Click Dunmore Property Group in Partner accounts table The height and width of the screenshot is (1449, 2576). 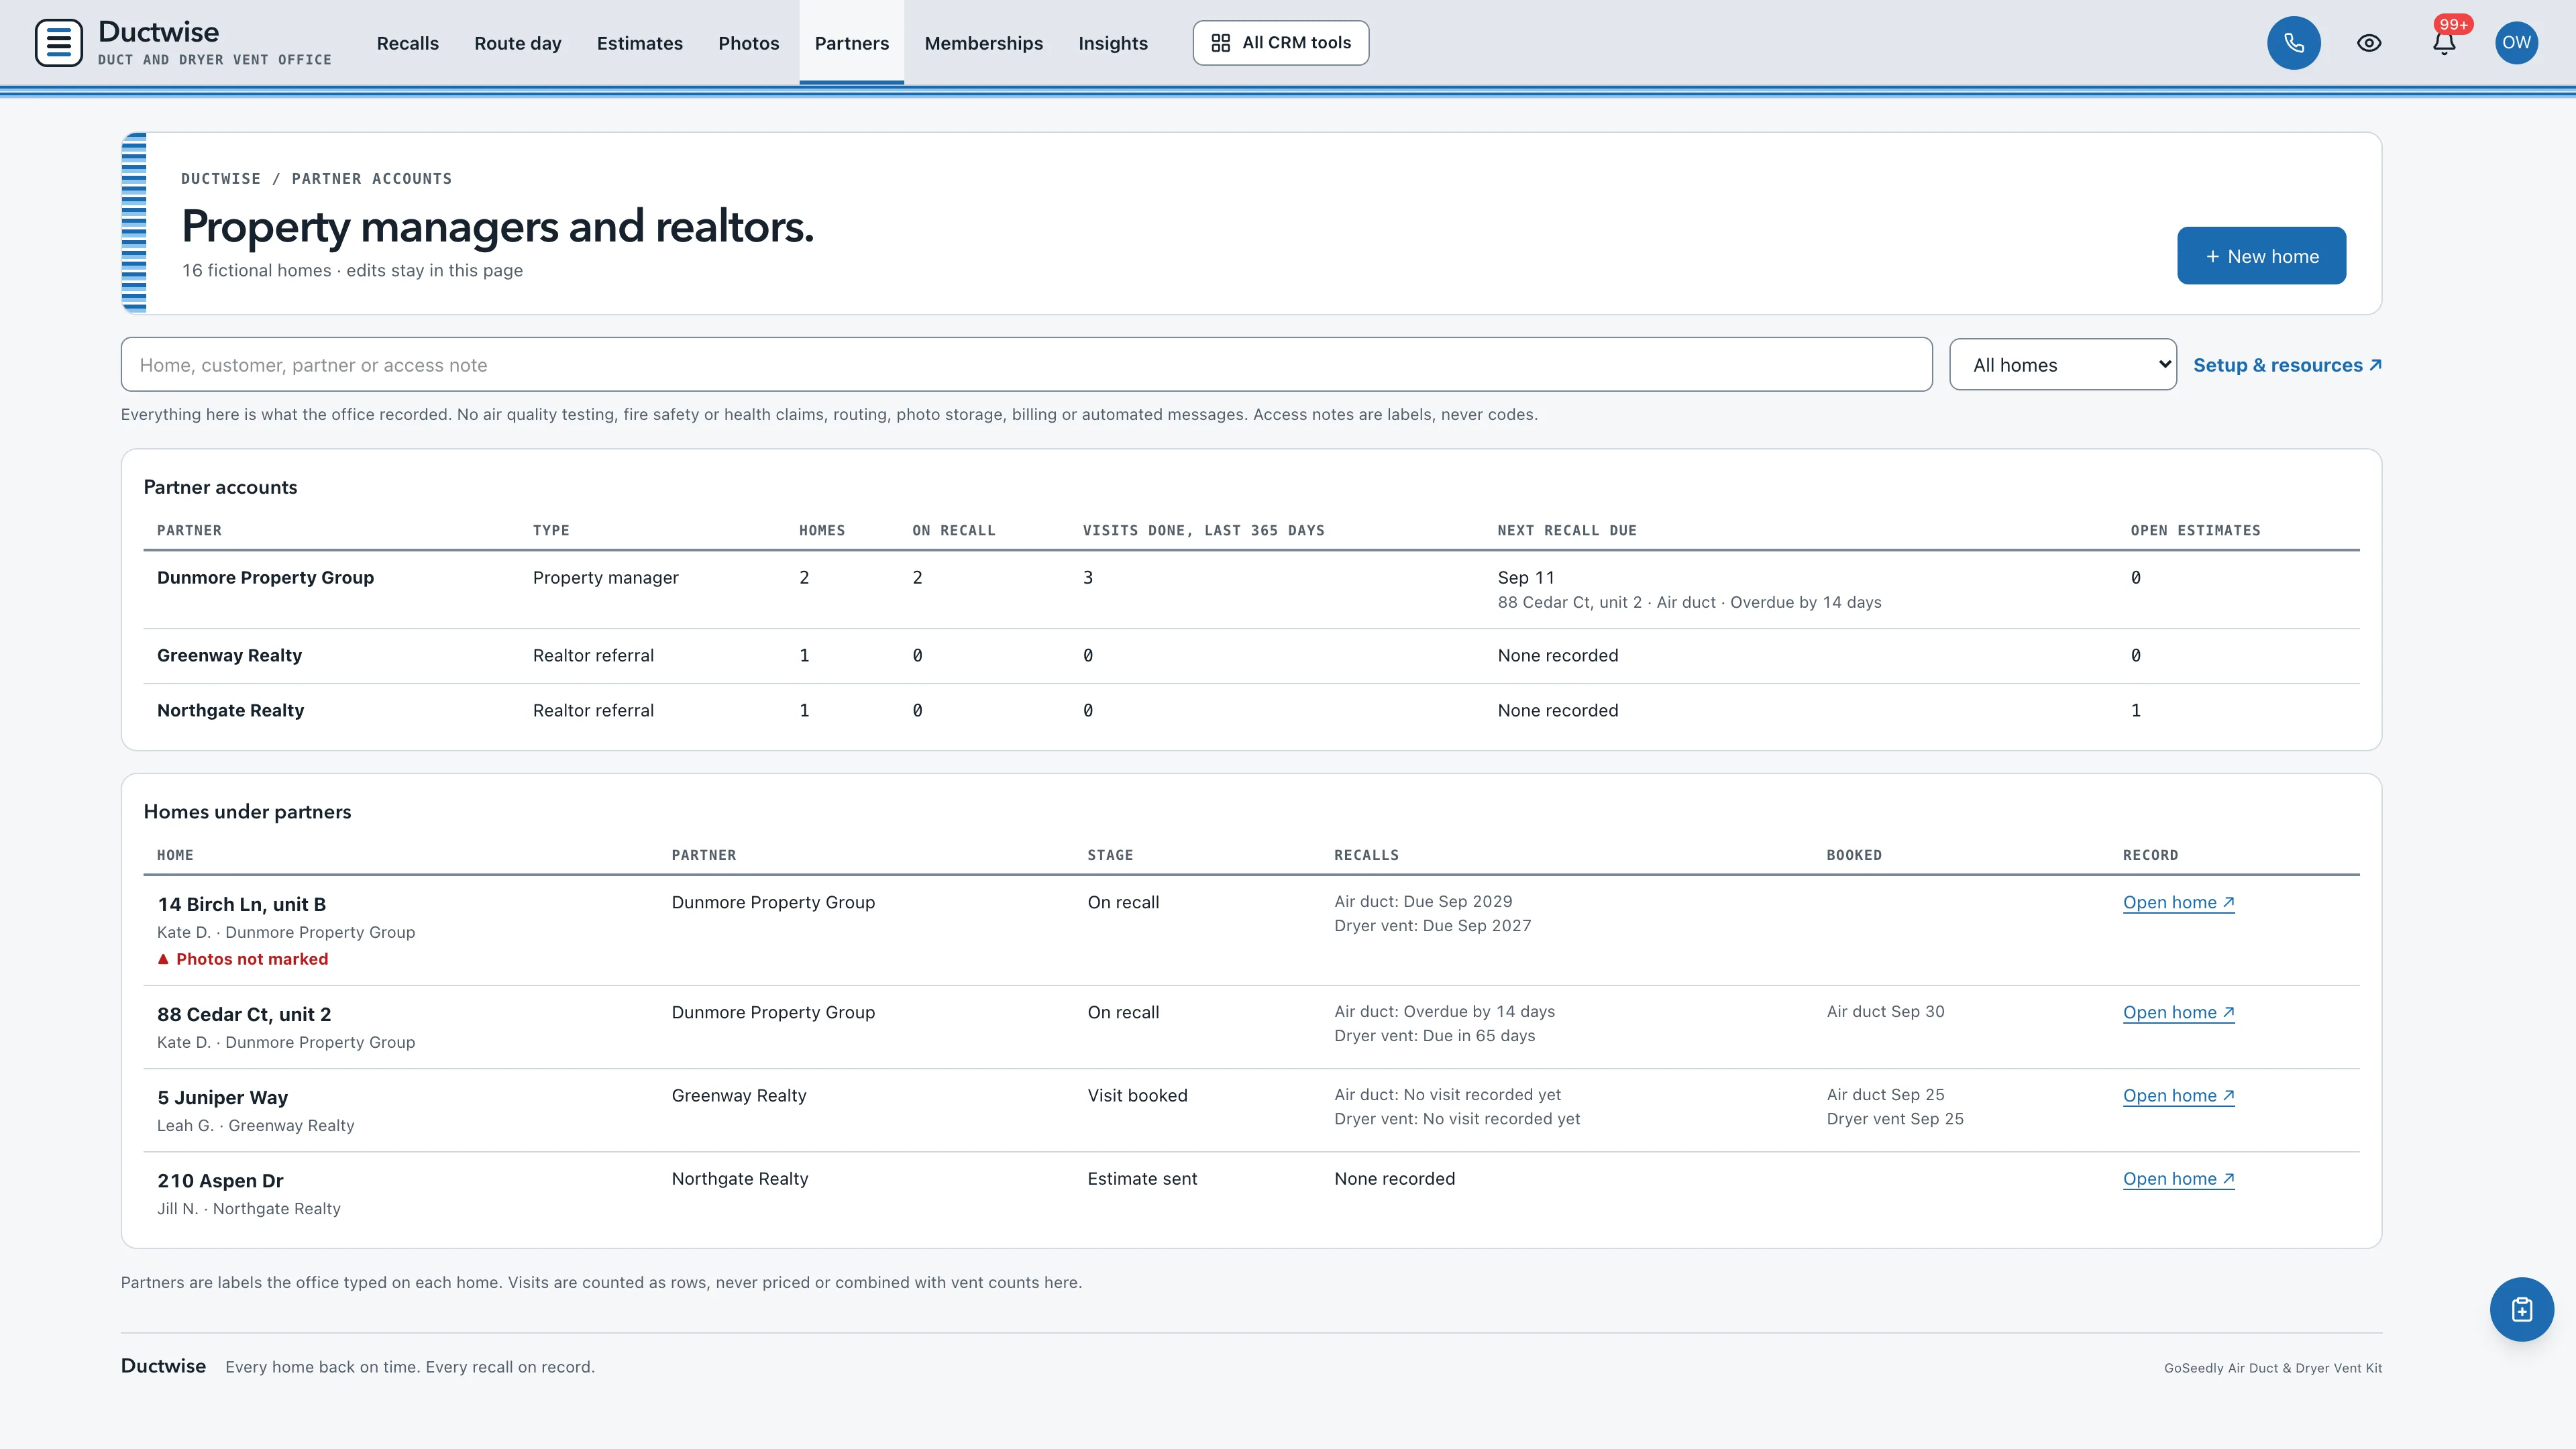265,577
